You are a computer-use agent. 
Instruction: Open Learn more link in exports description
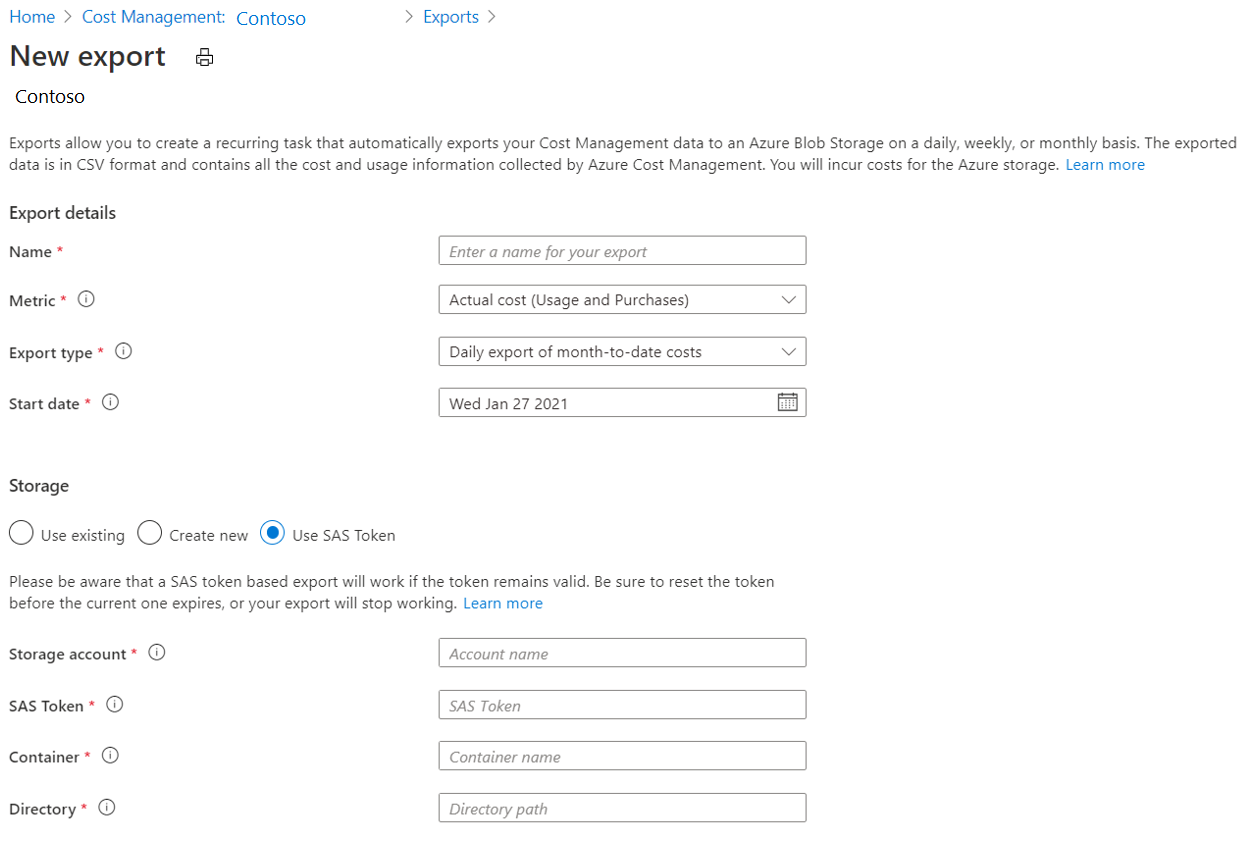click(x=1105, y=165)
